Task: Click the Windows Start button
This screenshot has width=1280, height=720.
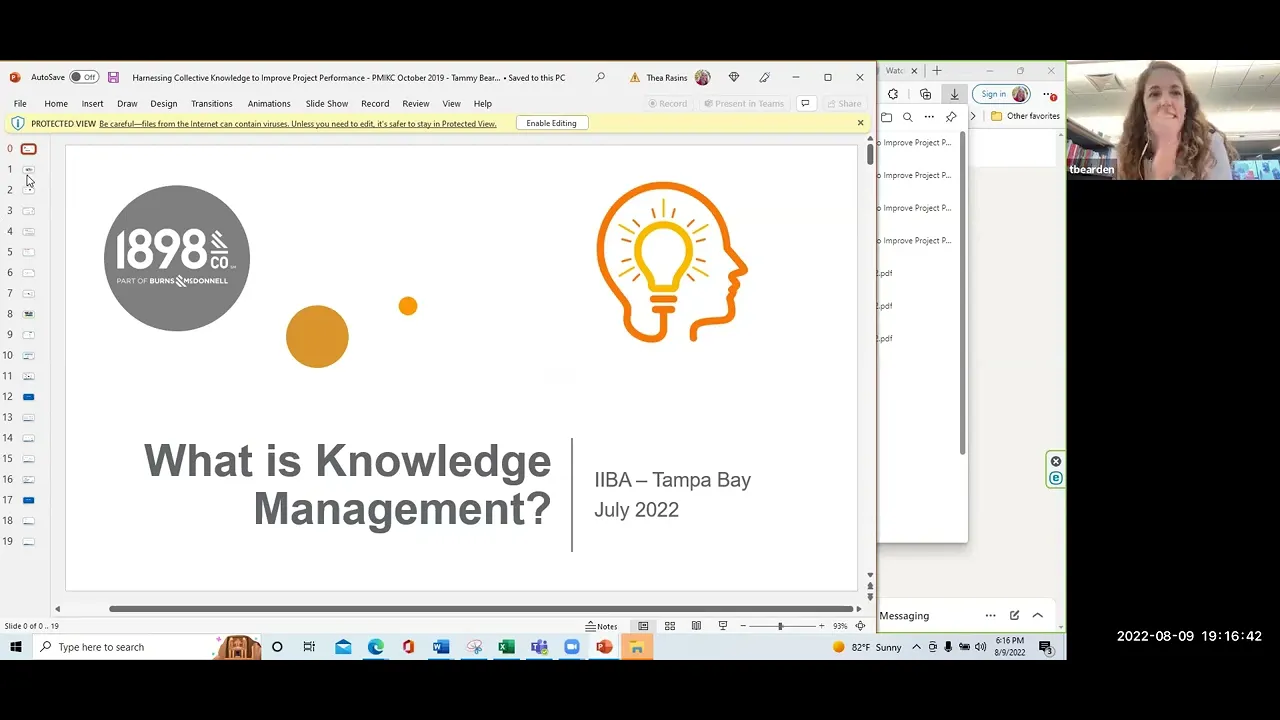Action: [16, 647]
